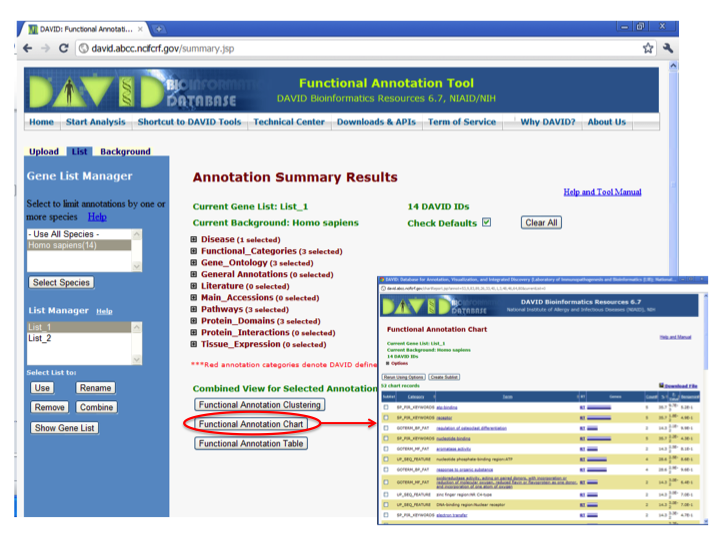Switch to the Upload tab
Viewport: 720px width, 540px height.
point(43,152)
